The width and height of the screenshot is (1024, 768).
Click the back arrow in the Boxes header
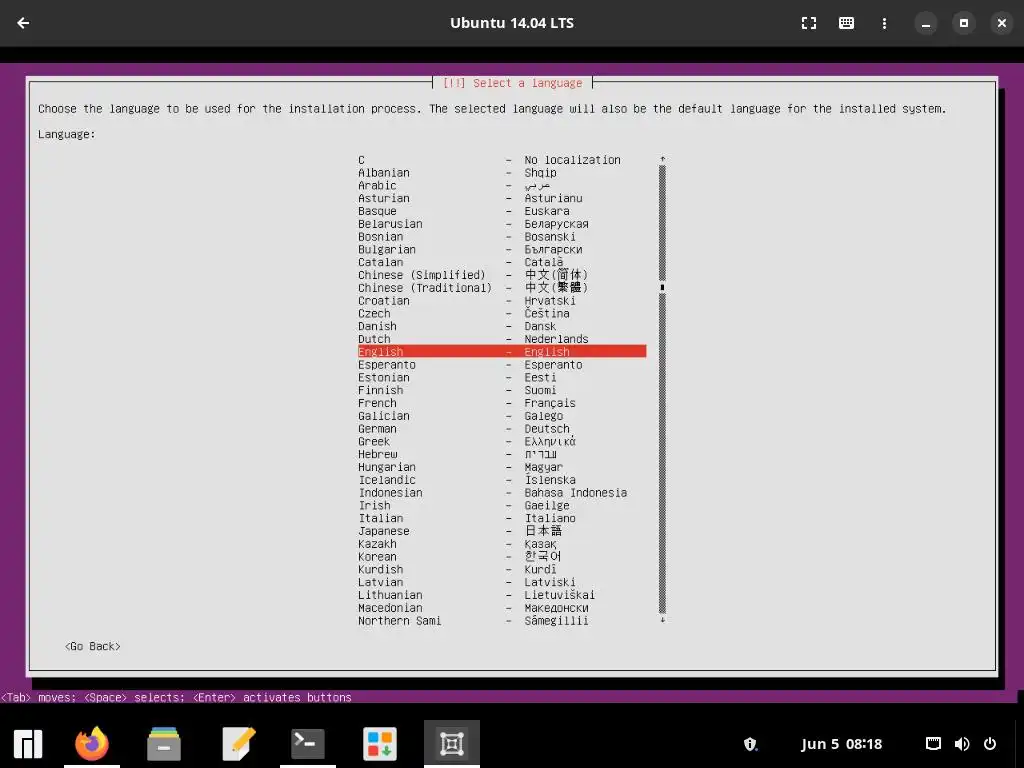click(x=24, y=23)
